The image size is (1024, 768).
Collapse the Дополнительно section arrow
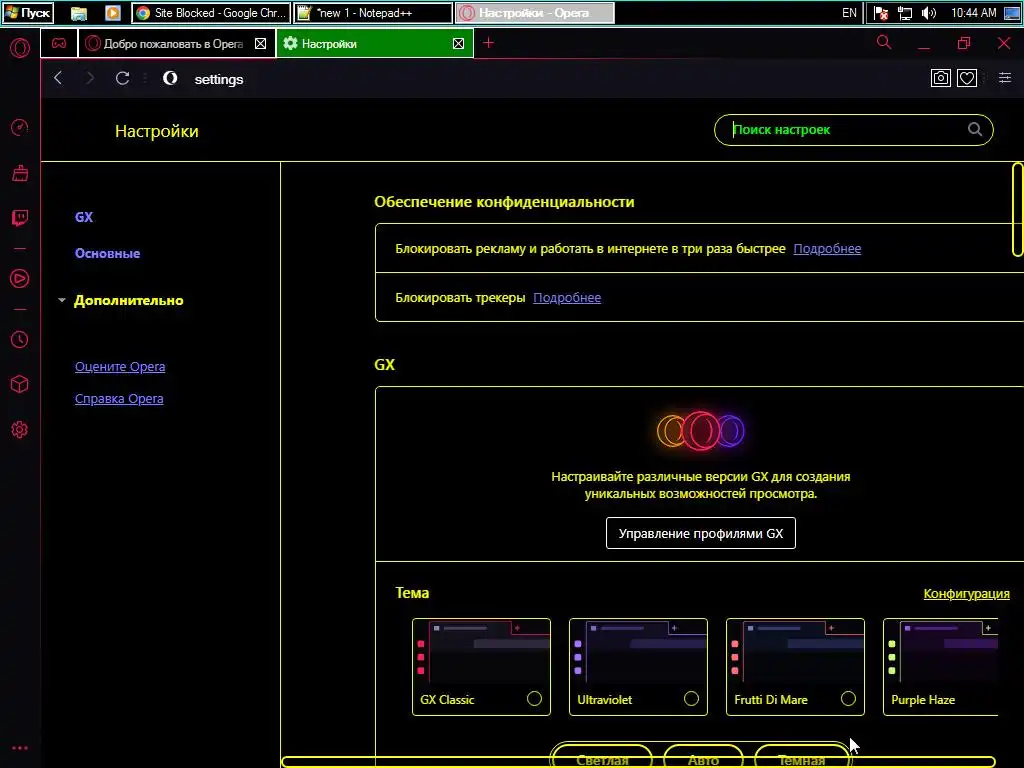(62, 300)
